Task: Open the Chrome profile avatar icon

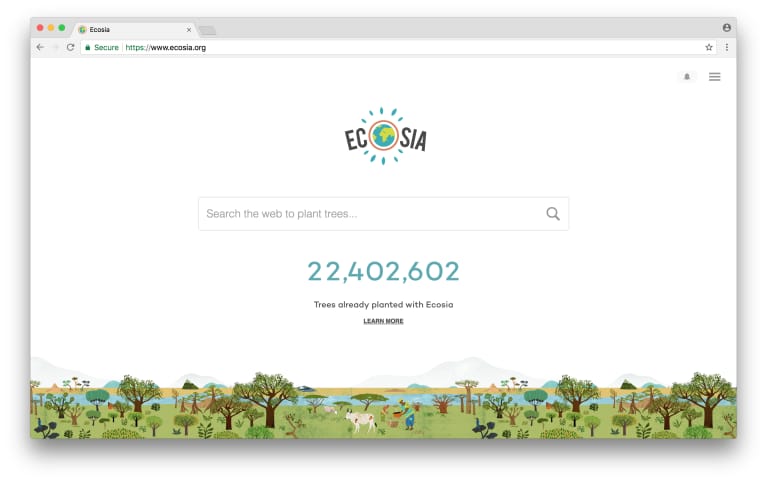Action: click(727, 28)
